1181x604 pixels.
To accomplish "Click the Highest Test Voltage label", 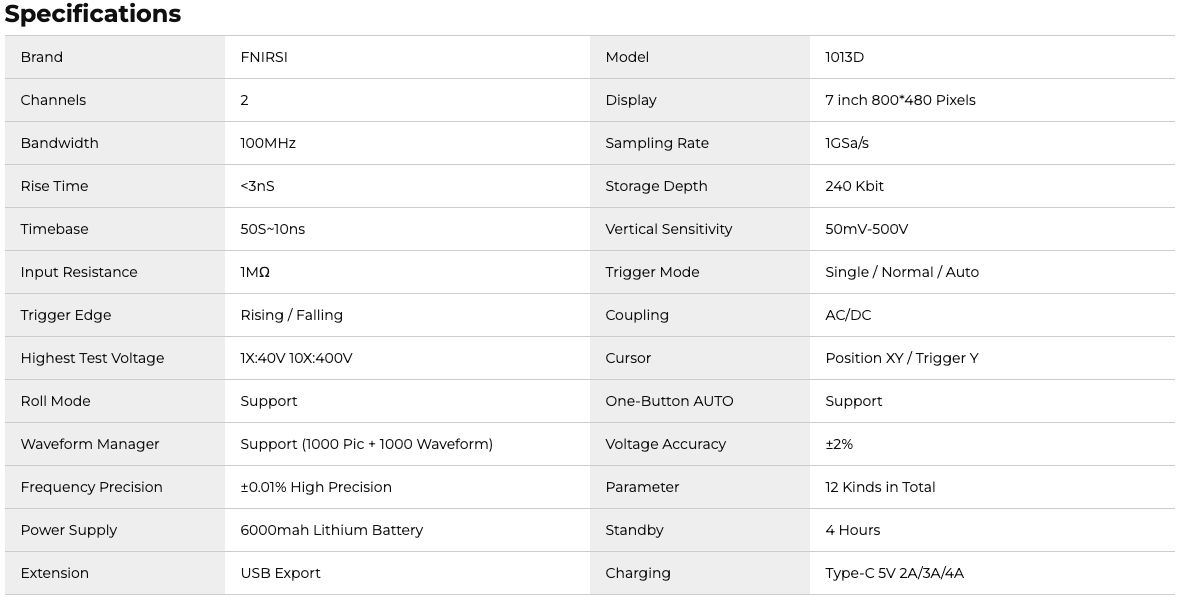I will pos(92,358).
